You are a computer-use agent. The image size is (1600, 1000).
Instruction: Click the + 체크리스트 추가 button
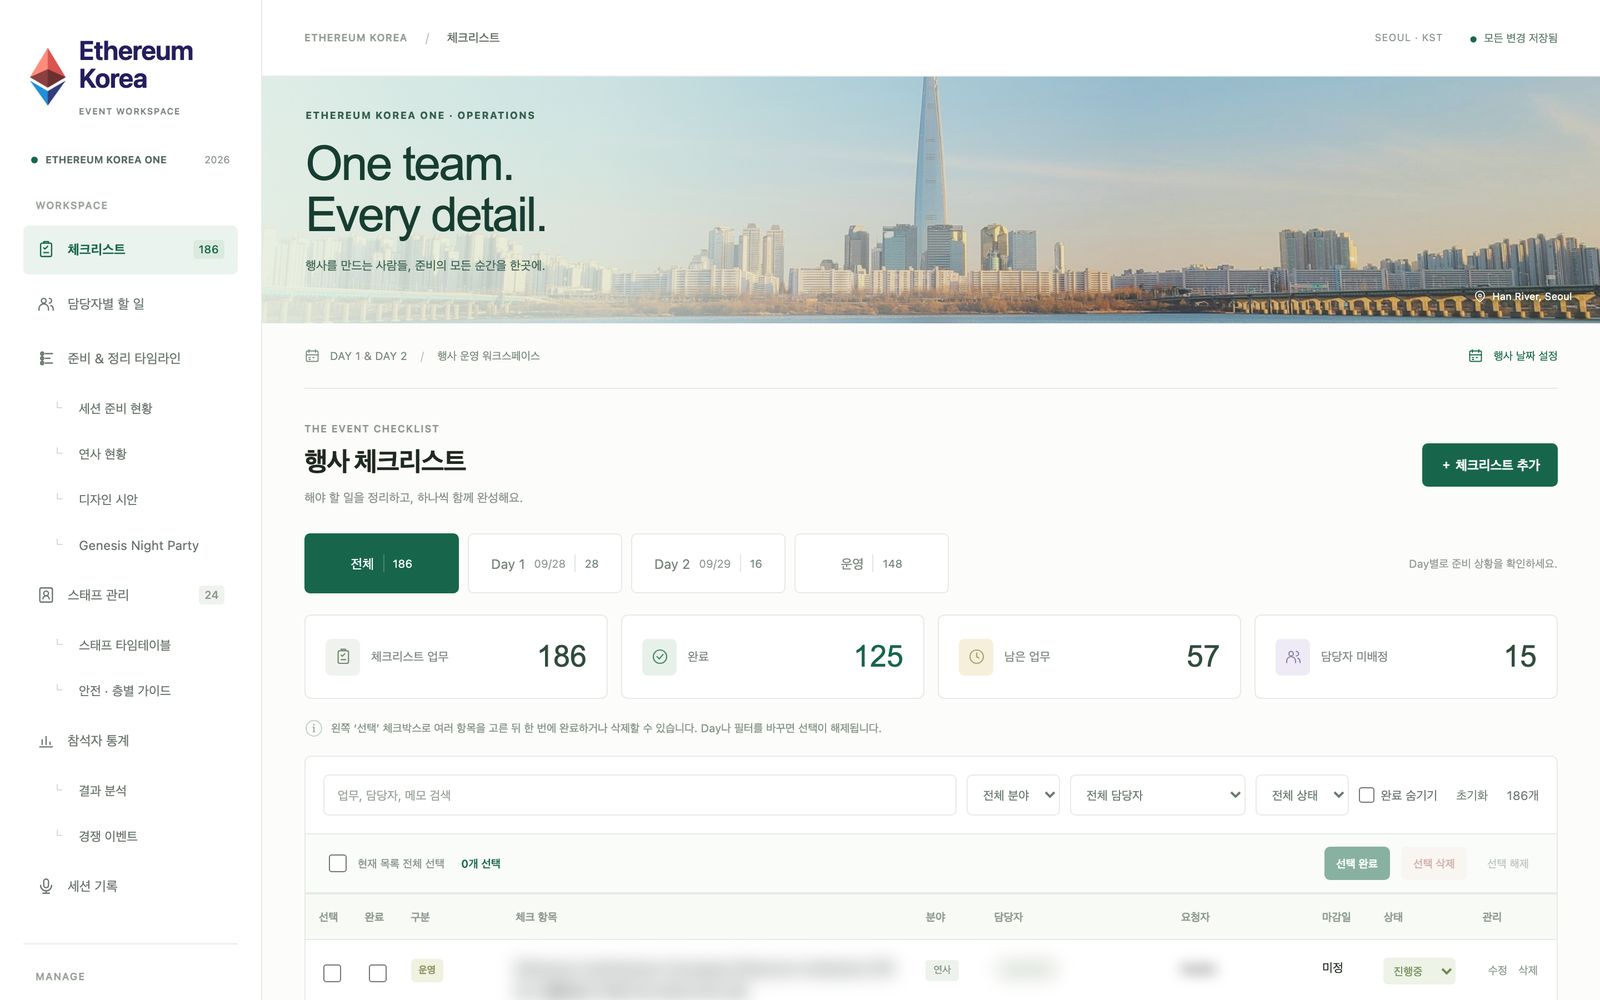click(1490, 465)
